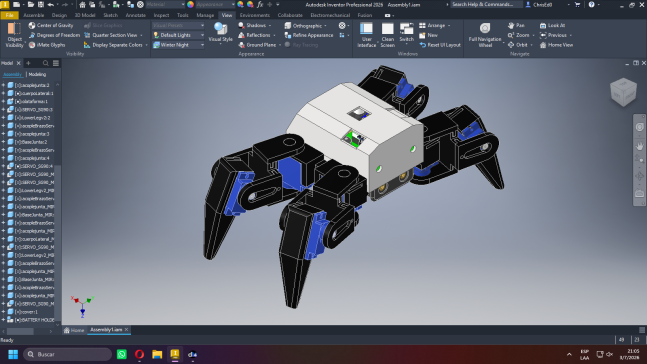Click the Search Help & Commands field
Viewport: 647px width, 364px height.
[486, 5]
